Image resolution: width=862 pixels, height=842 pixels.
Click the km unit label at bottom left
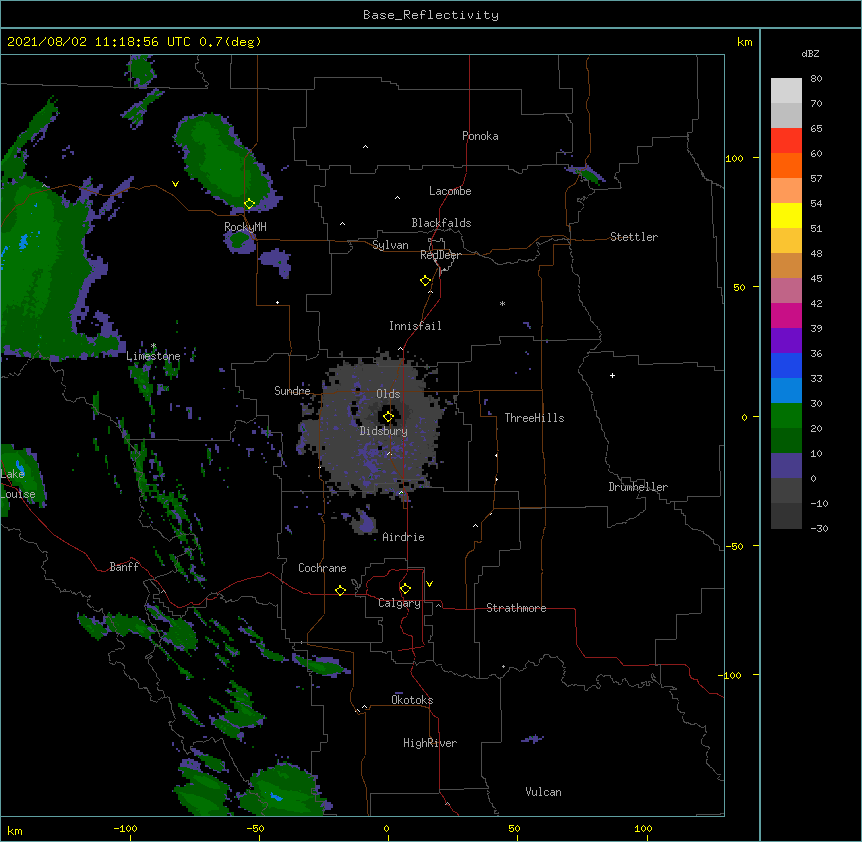pos(15,831)
